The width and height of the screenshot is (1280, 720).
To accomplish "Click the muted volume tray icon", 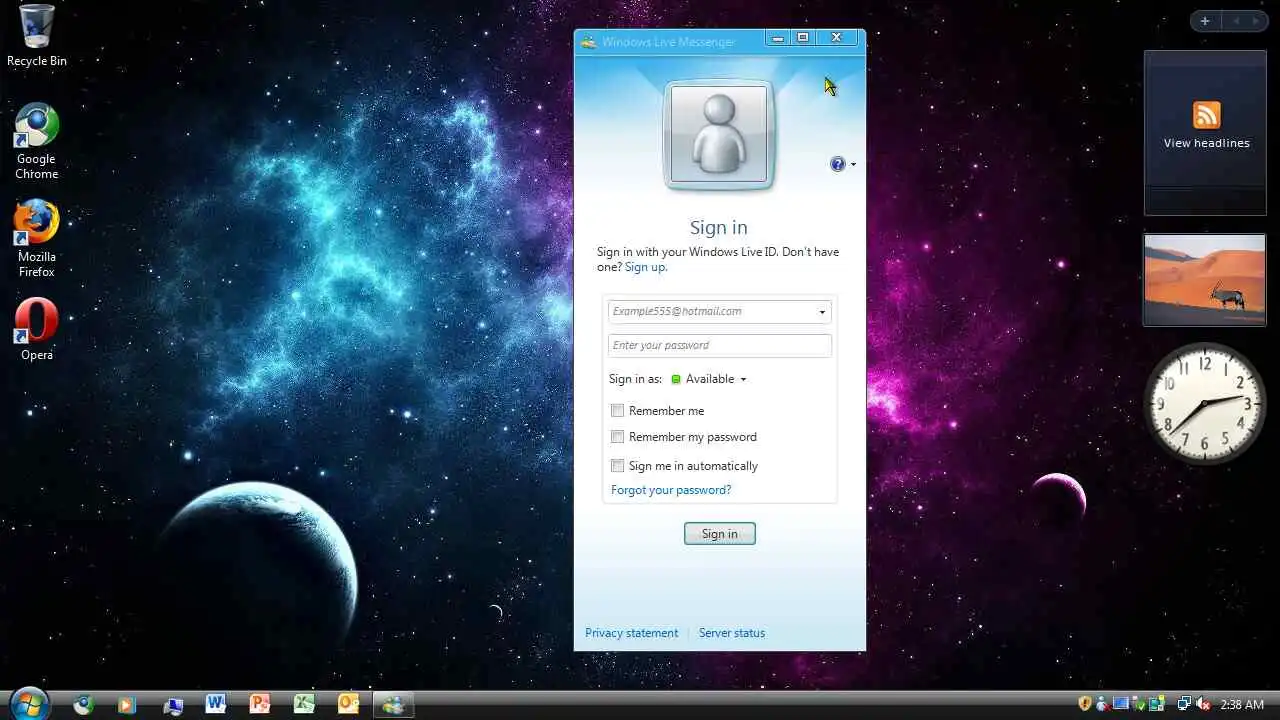I will [1204, 704].
